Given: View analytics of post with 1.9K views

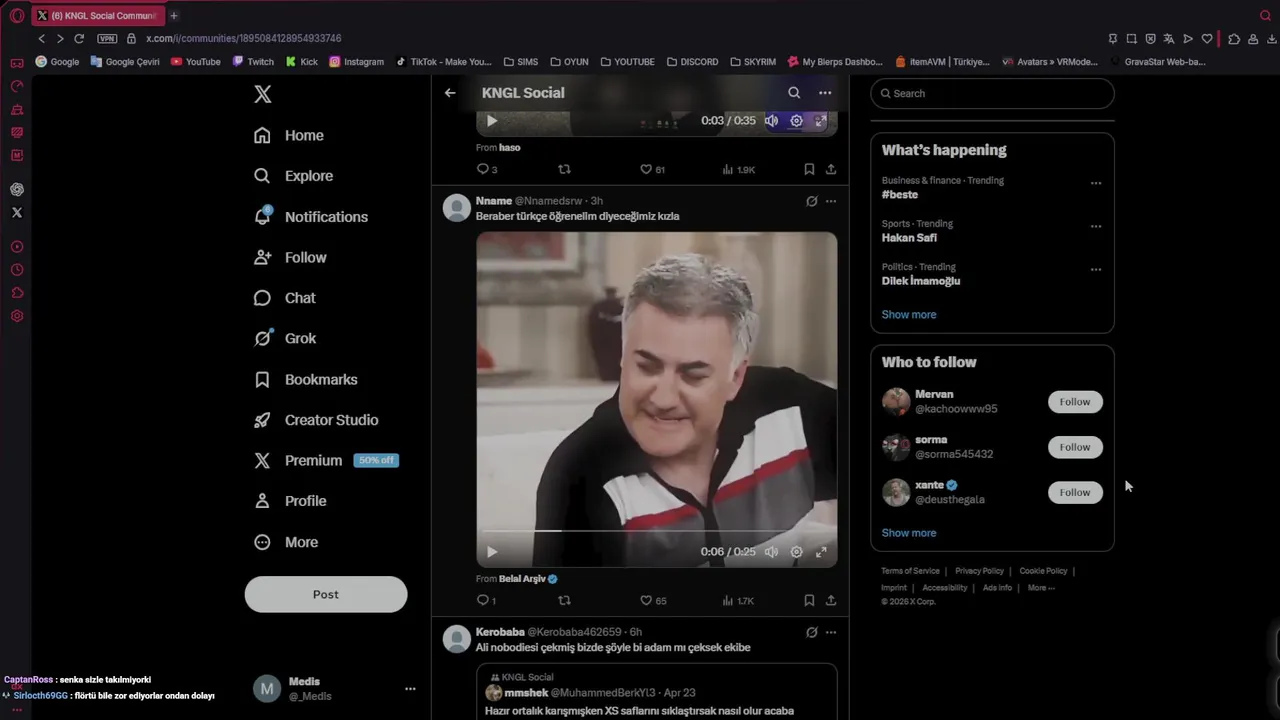Looking at the screenshot, I should coord(739,169).
